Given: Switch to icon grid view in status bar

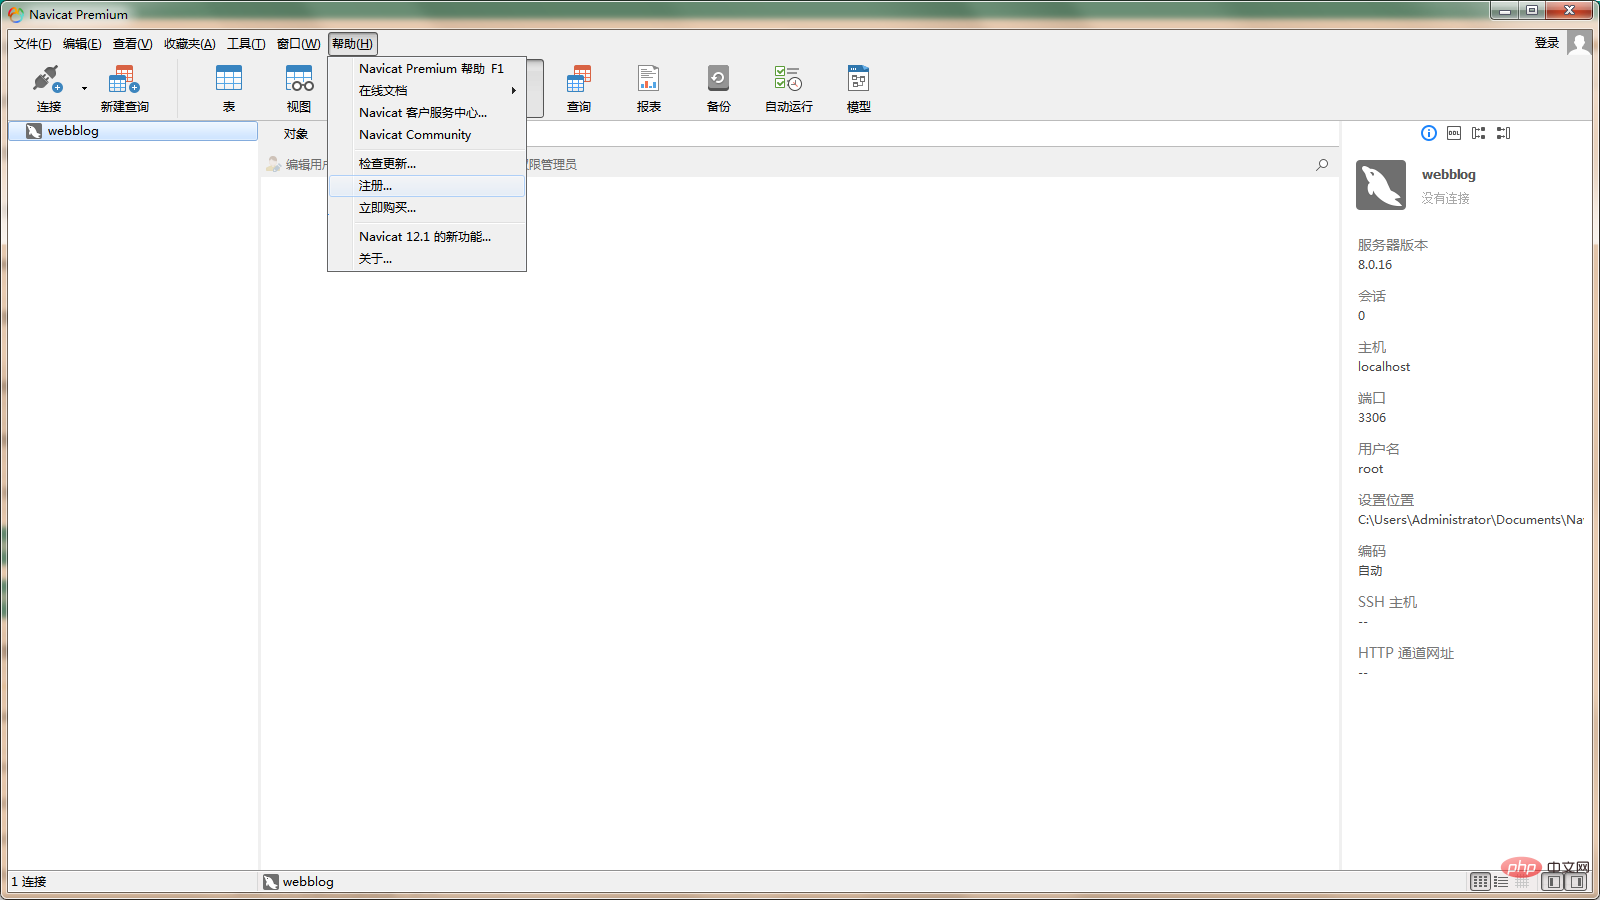Looking at the screenshot, I should click(1480, 882).
